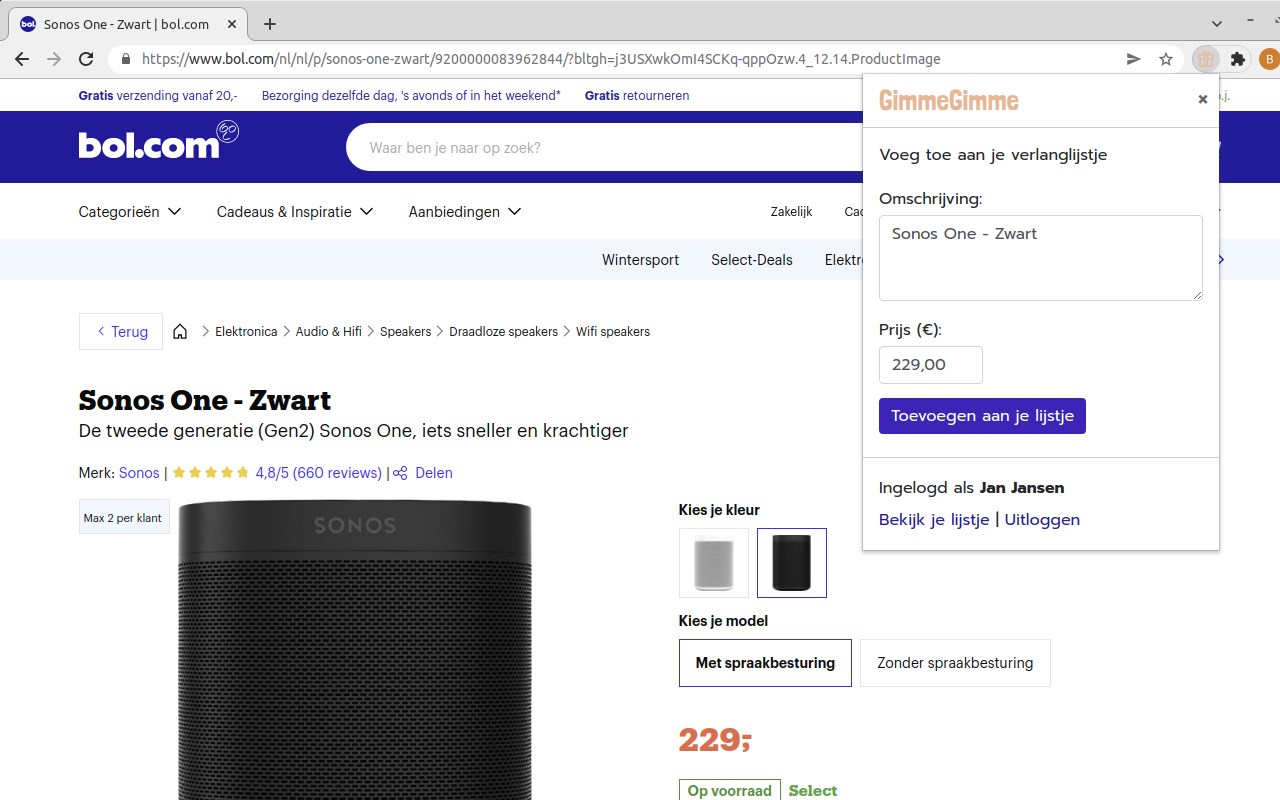Click the Sonos One - Zwart product title
This screenshot has height=800, width=1280.
[x=205, y=400]
